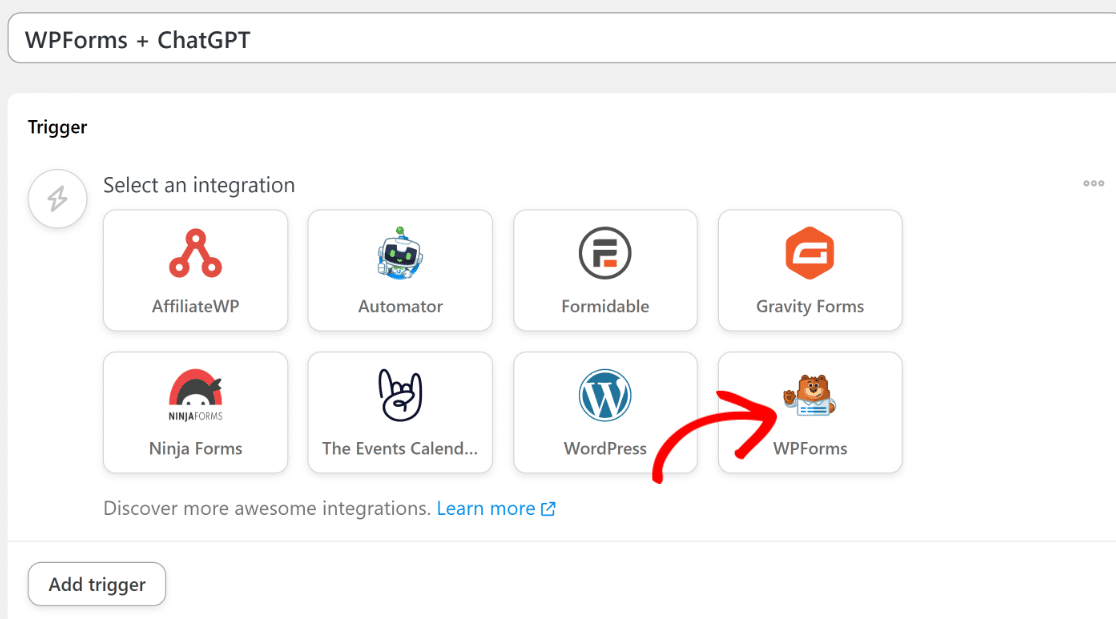Pick the WordPress integration card
Viewport: 1116px width, 619px height.
coord(605,413)
